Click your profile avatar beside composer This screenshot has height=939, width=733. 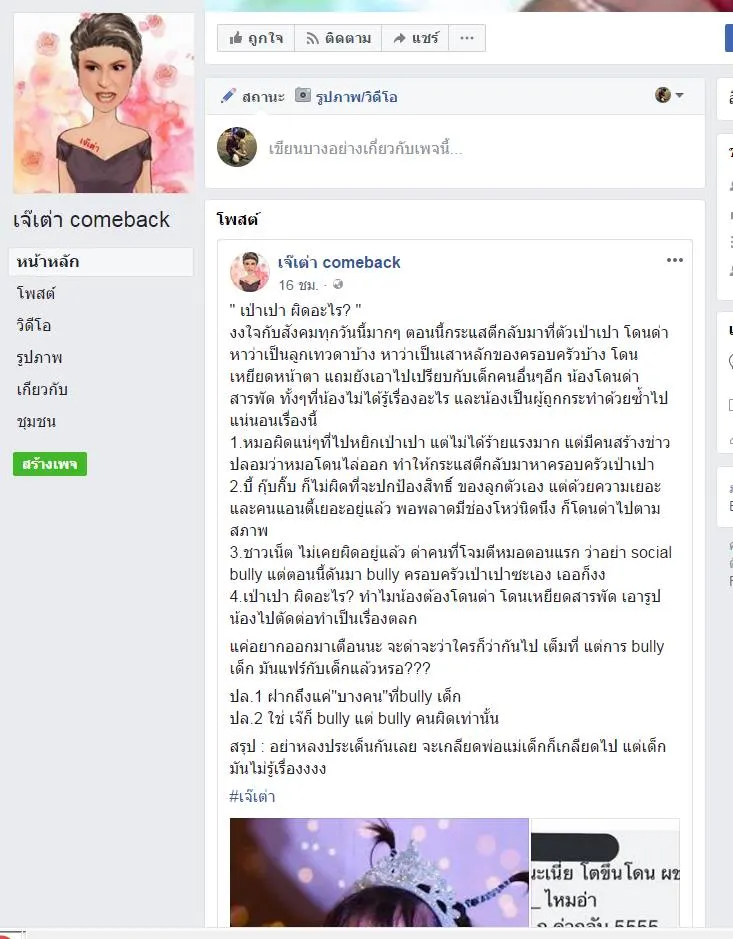pos(237,147)
